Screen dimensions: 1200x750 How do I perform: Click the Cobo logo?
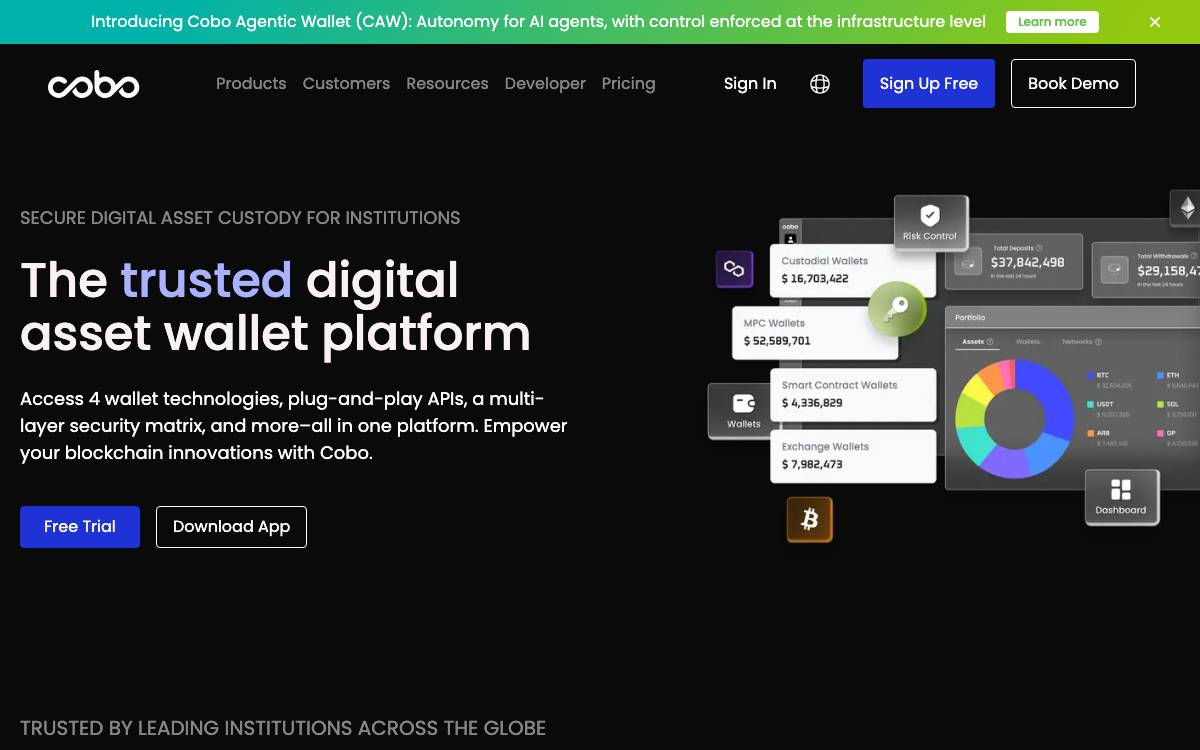tap(93, 86)
